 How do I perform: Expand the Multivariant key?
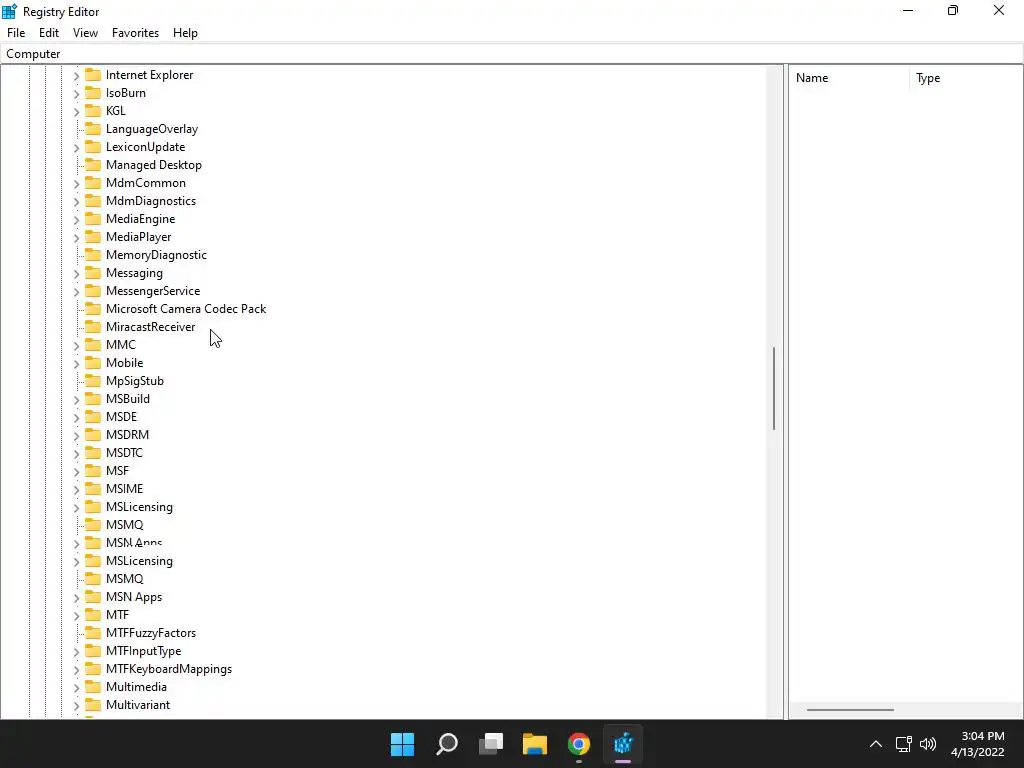point(76,706)
